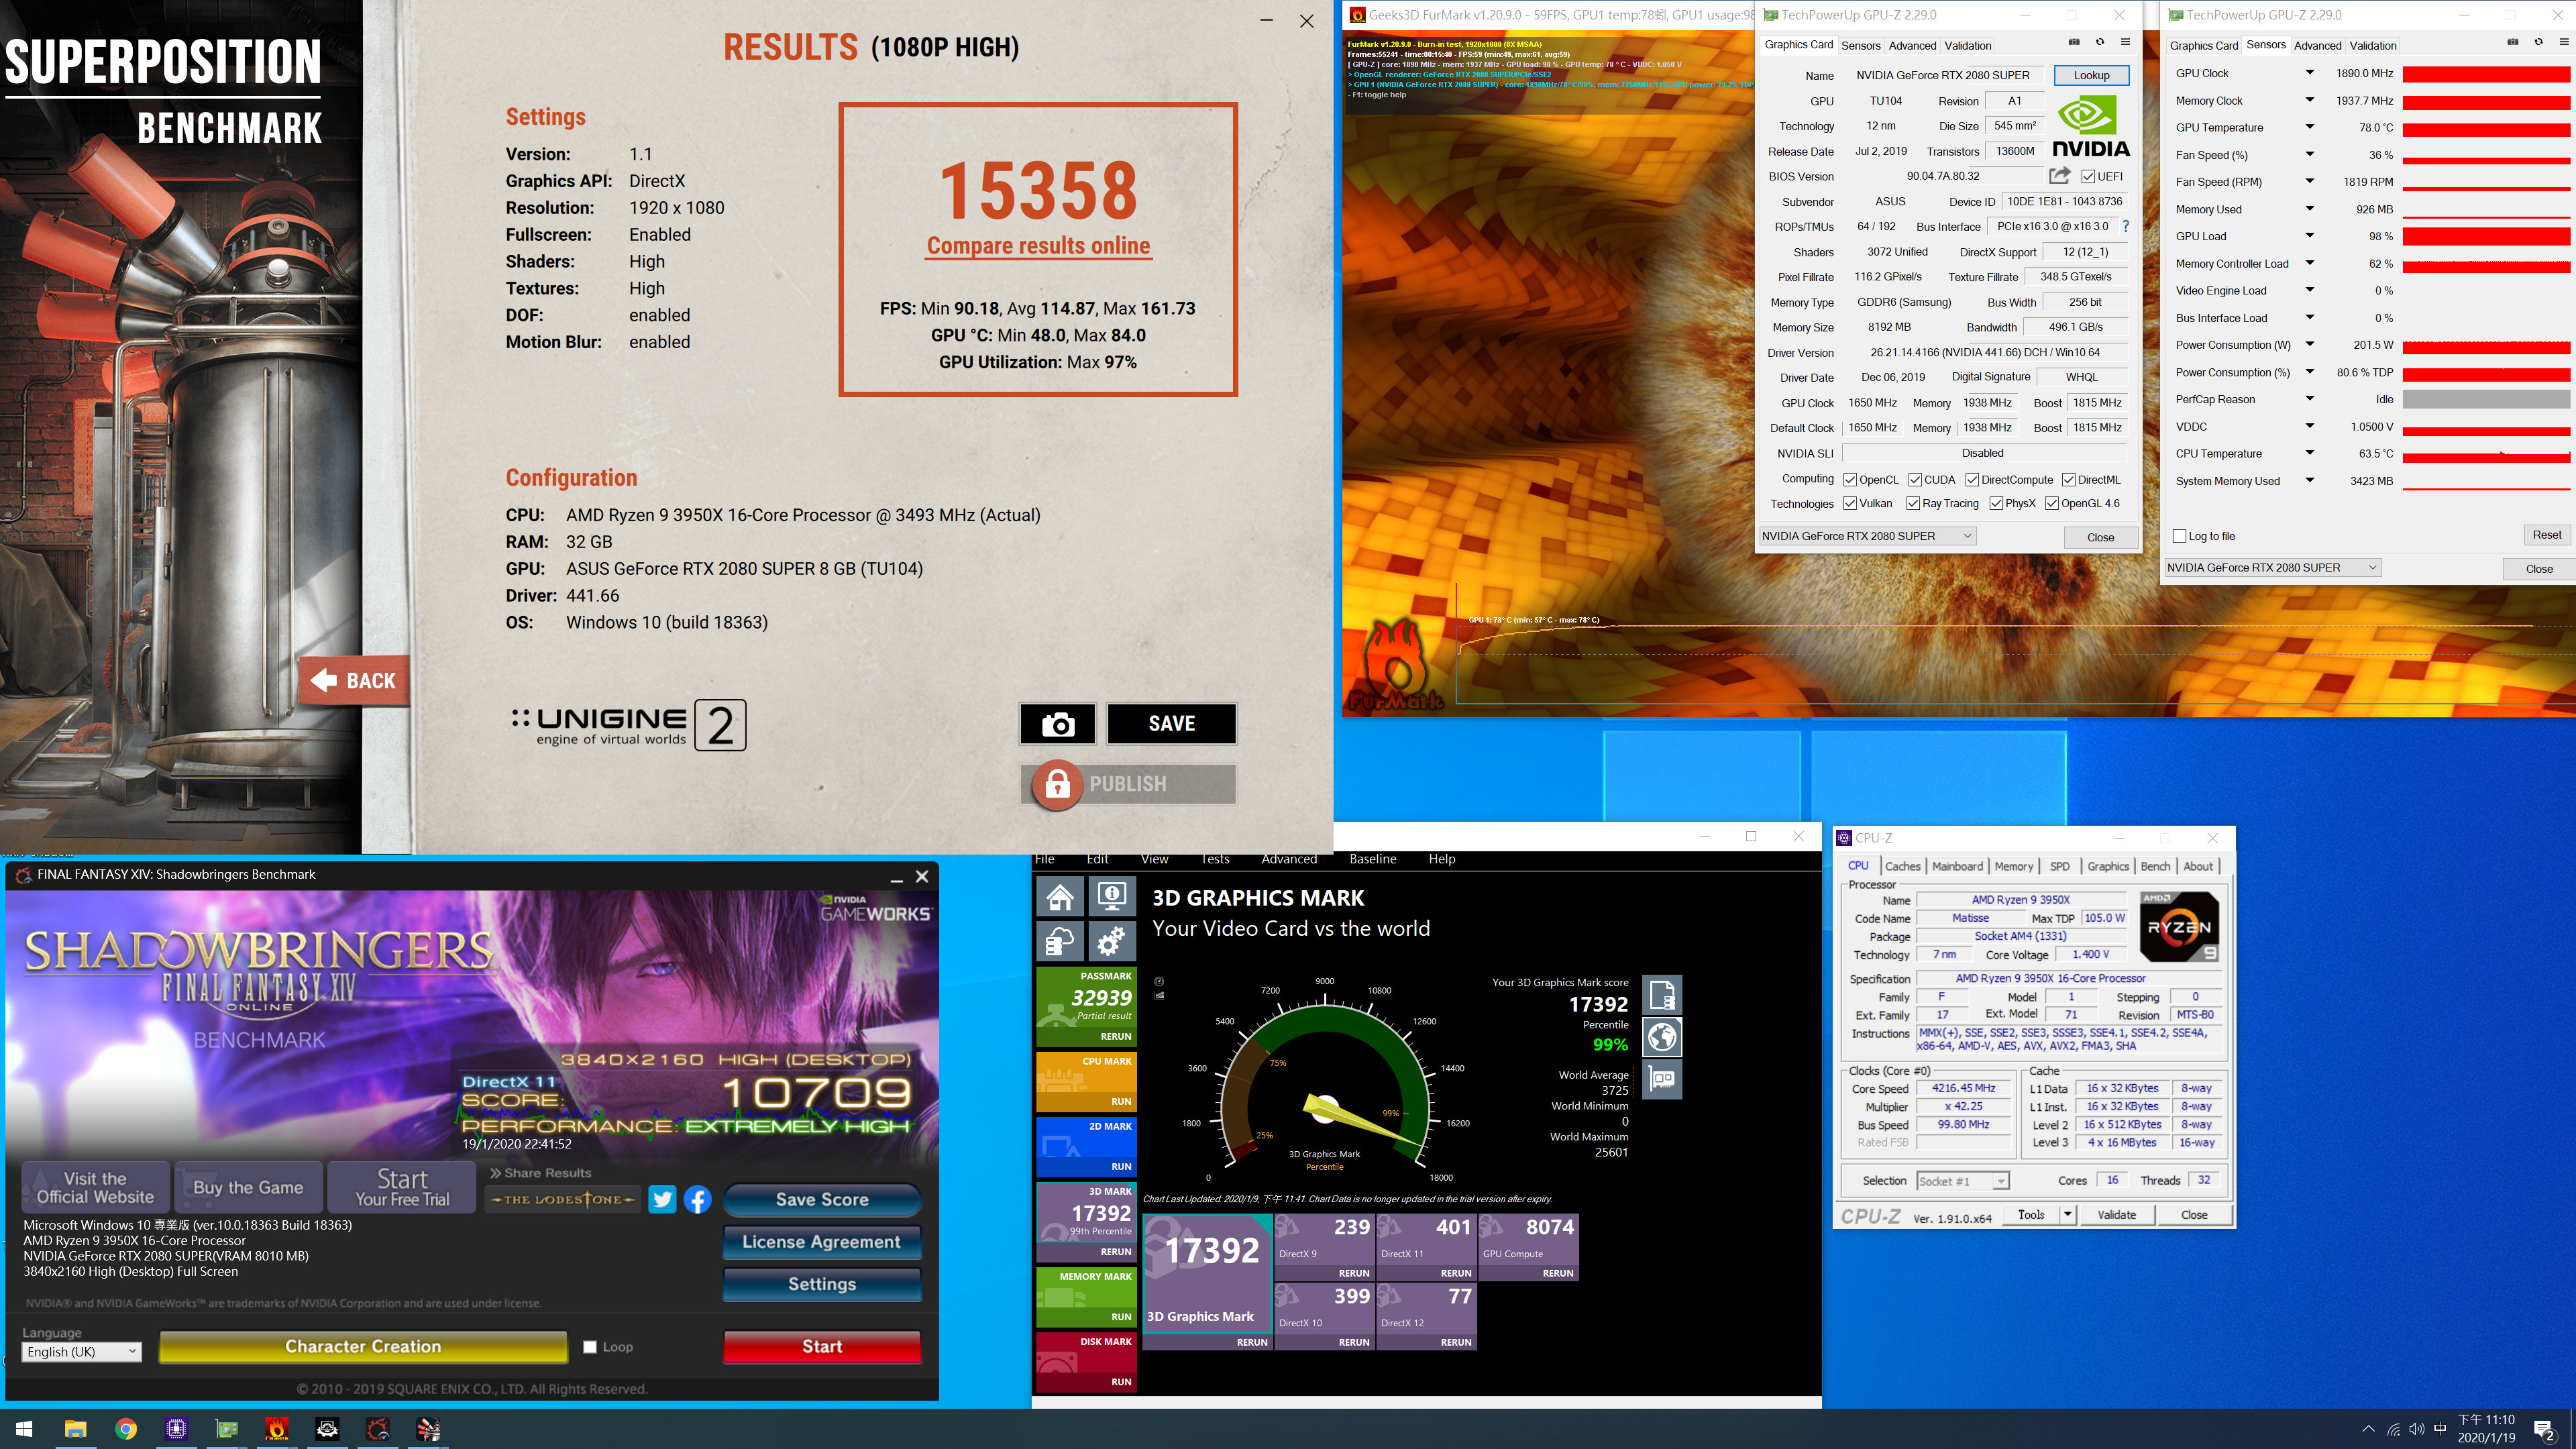Screen dimensions: 2576x1449
Task: Click the video card icon under globe
Action: click(1662, 1080)
